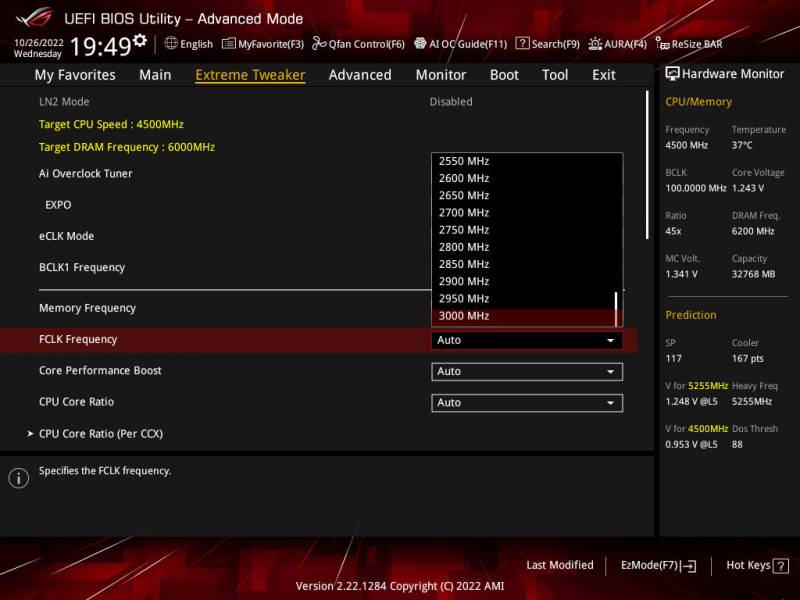Expand CPU Core Ratio (Per CCX) submenu

pyautogui.click(x=101, y=434)
